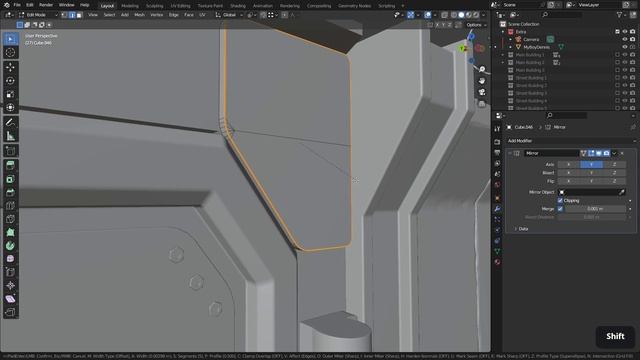Select the Rip Region tool
Viewport: 640px width, 360px height.
click(10, 313)
